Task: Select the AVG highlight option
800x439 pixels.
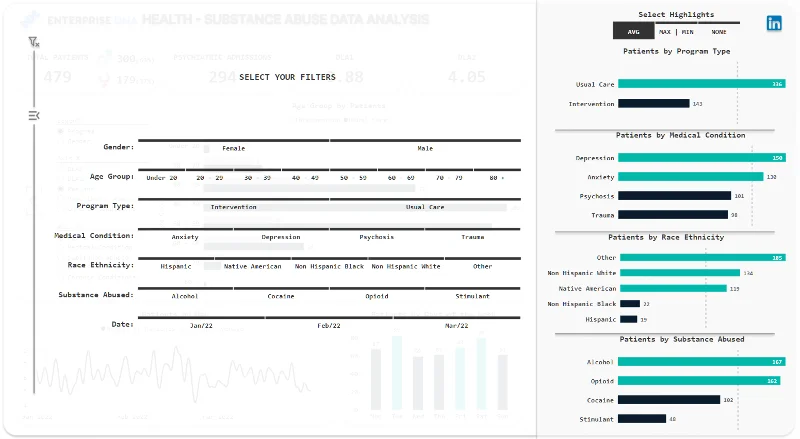Action: pos(634,32)
